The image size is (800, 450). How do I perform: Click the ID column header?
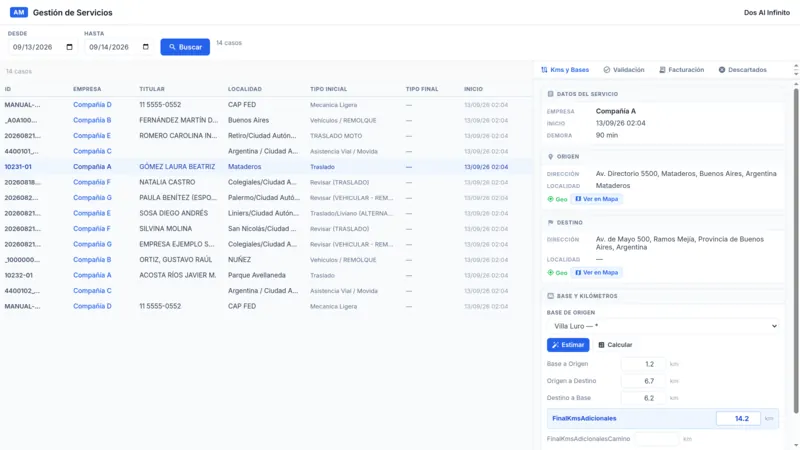point(8,89)
